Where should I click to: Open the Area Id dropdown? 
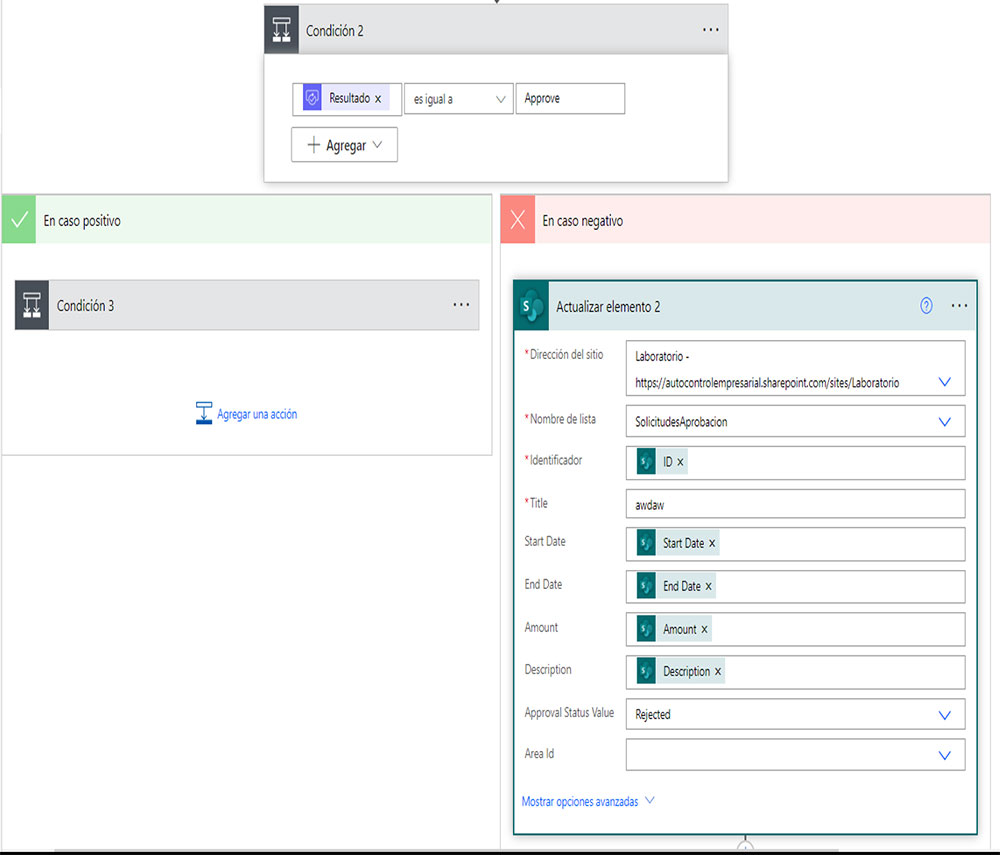[x=944, y=755]
